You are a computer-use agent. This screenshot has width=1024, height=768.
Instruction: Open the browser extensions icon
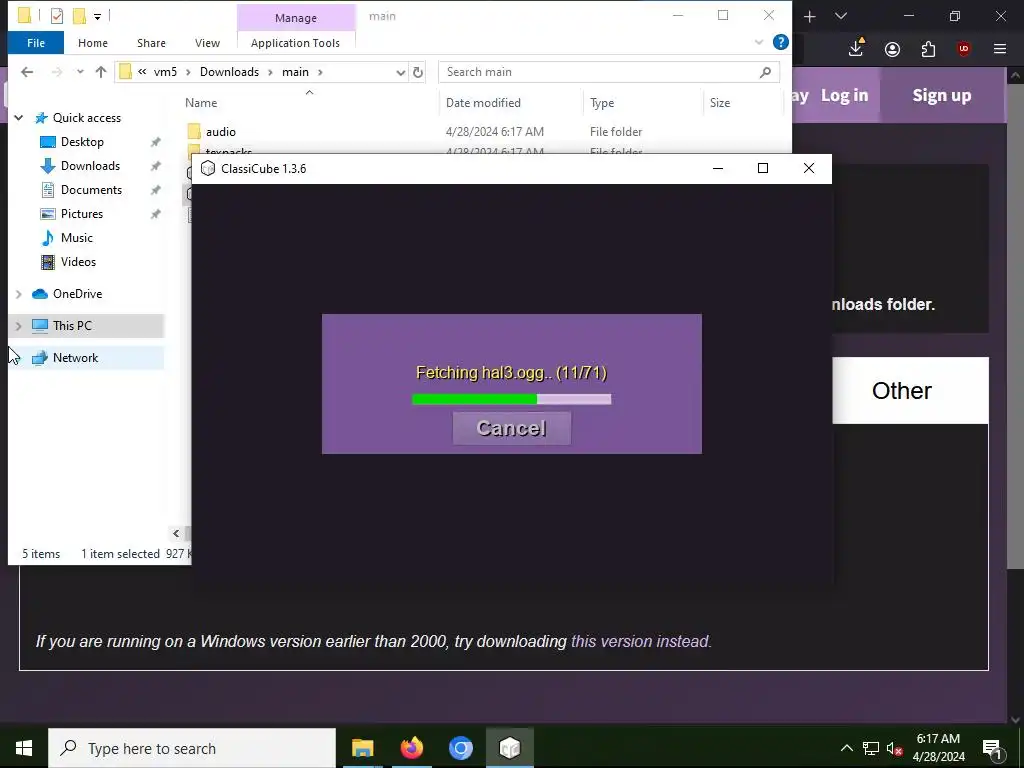(928, 49)
